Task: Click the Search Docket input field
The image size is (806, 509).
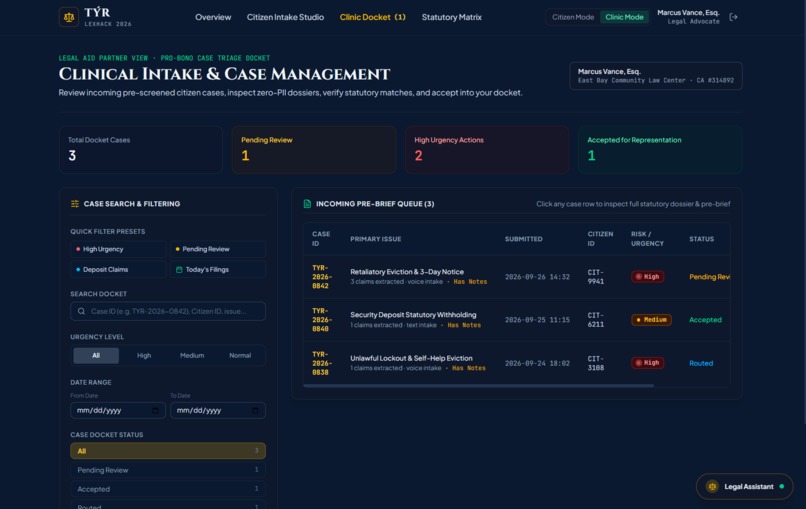Action: click(x=168, y=311)
